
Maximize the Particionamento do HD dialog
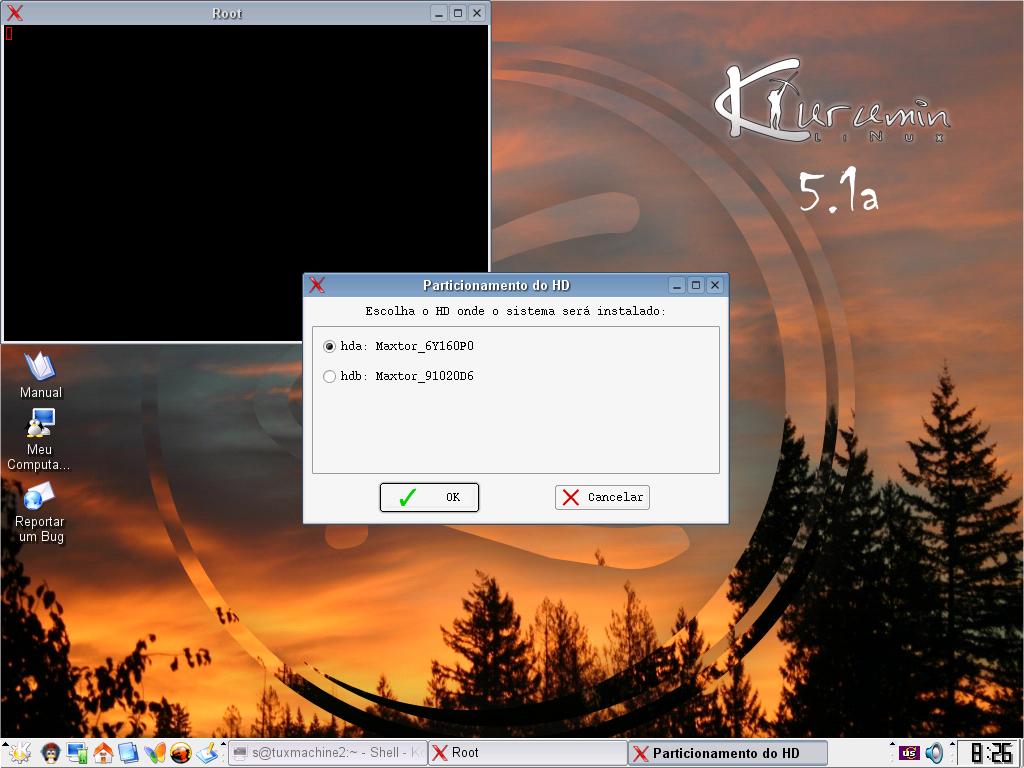tap(696, 285)
